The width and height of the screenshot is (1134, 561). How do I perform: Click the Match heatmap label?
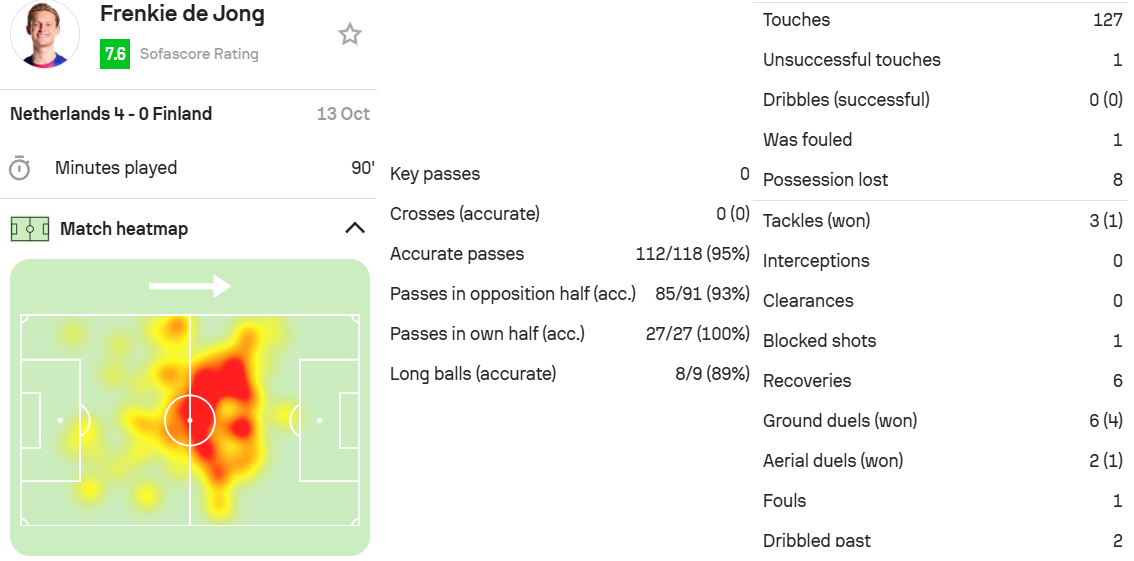[x=124, y=229]
